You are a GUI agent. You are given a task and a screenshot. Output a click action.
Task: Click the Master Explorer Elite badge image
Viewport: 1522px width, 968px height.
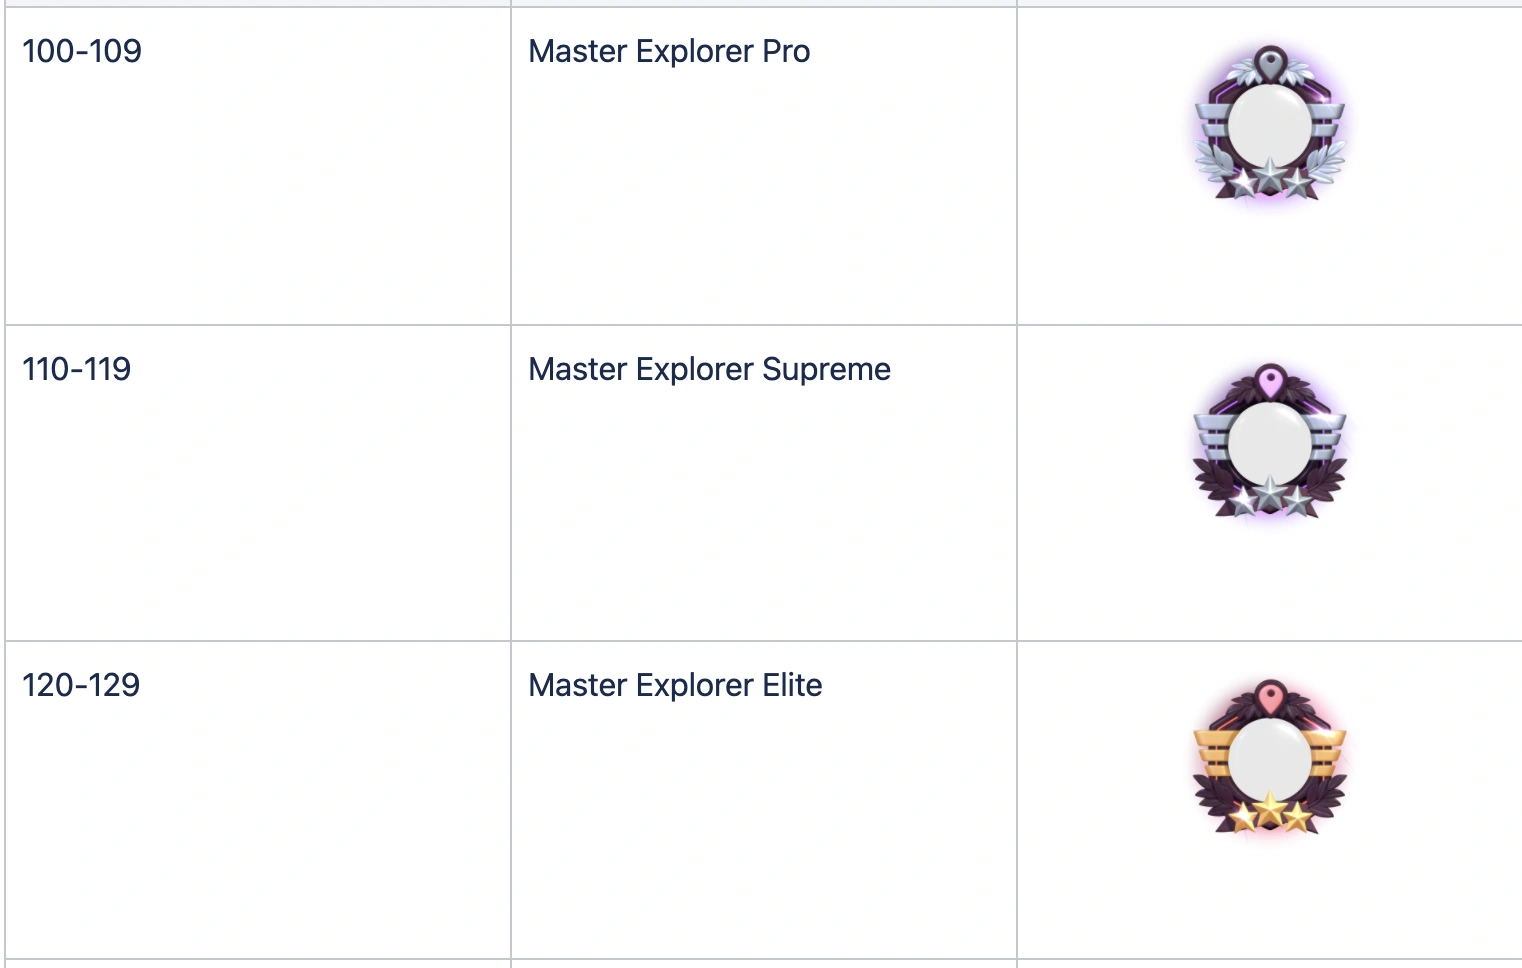click(x=1270, y=759)
